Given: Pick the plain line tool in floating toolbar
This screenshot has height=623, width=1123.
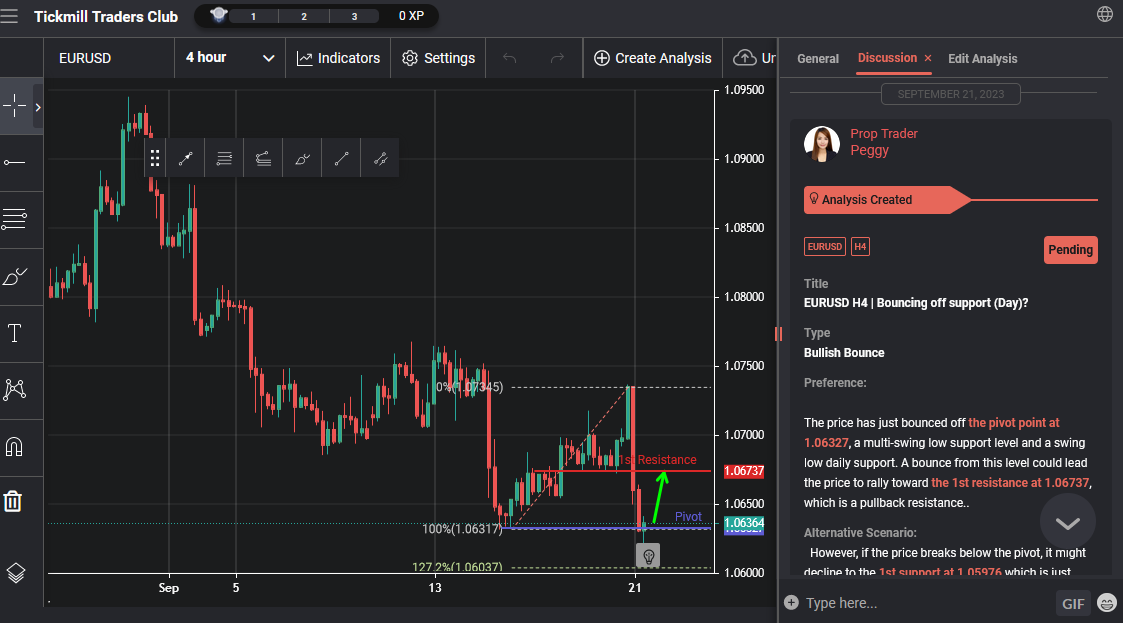Looking at the screenshot, I should click(x=342, y=158).
